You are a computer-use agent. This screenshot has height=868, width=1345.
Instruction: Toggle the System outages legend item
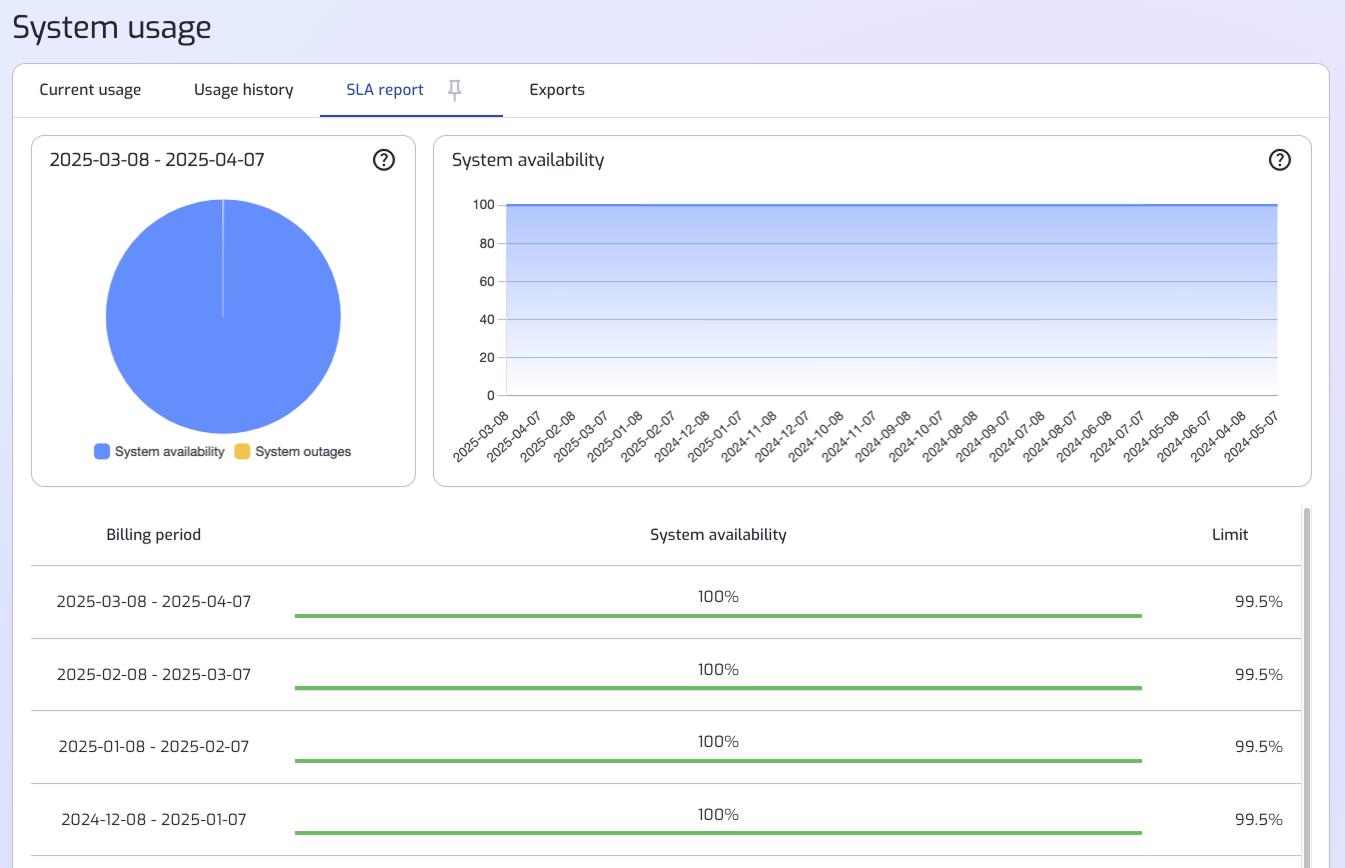(x=293, y=452)
